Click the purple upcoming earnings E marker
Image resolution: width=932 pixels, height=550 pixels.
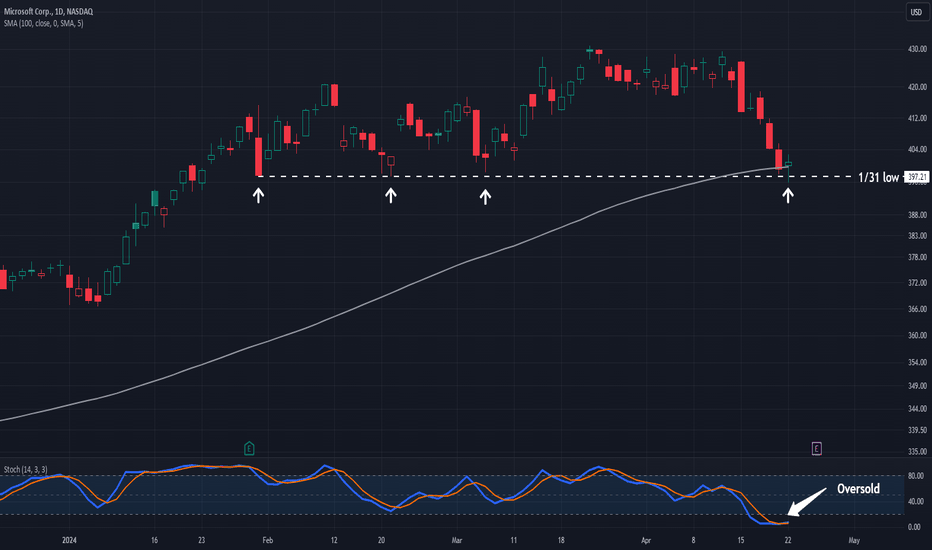click(817, 448)
